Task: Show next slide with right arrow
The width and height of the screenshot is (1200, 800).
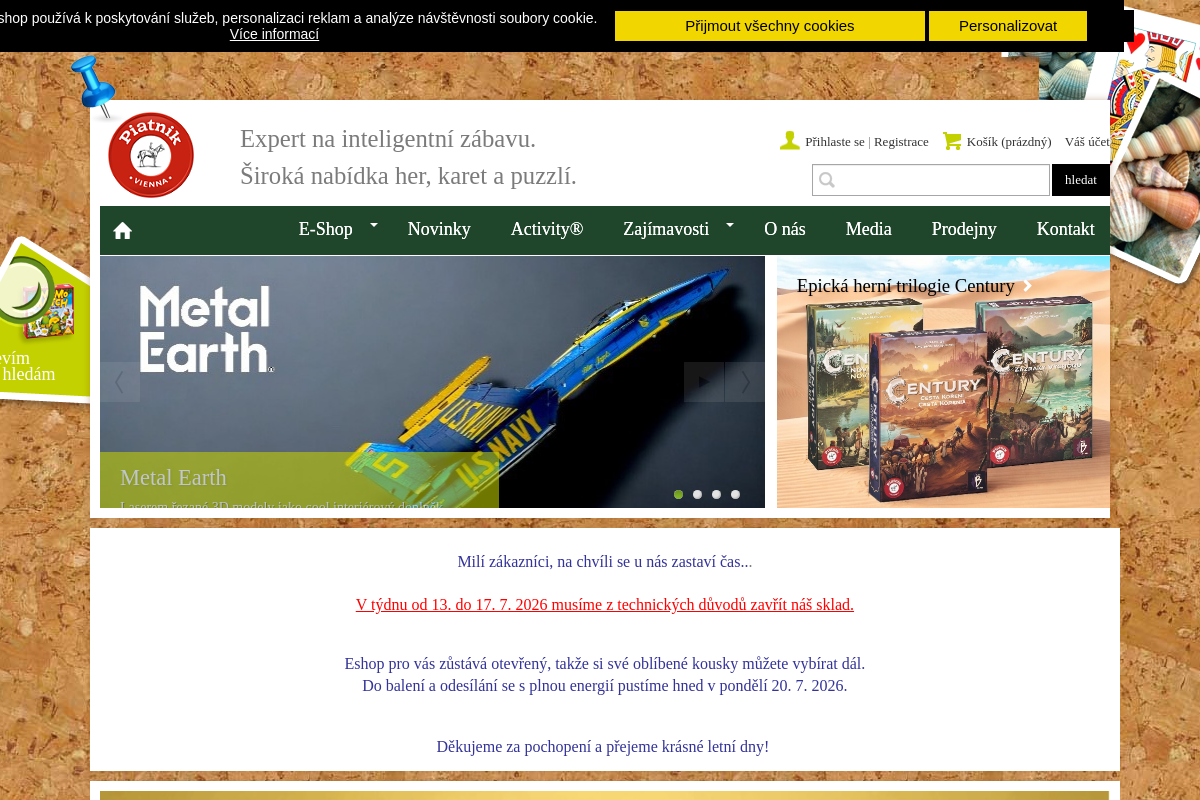Action: 745,382
